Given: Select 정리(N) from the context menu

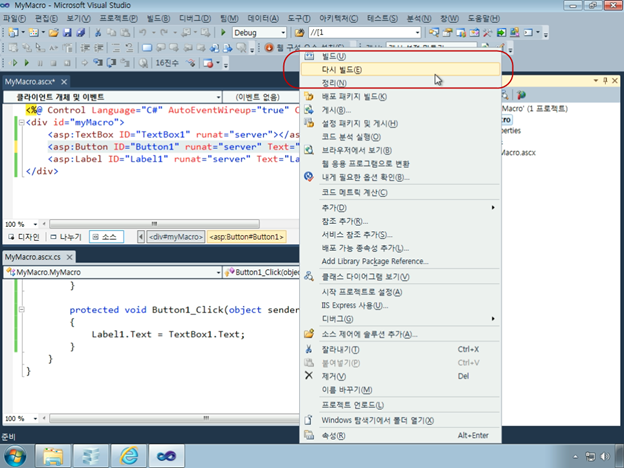Looking at the screenshot, I should (x=400, y=83).
